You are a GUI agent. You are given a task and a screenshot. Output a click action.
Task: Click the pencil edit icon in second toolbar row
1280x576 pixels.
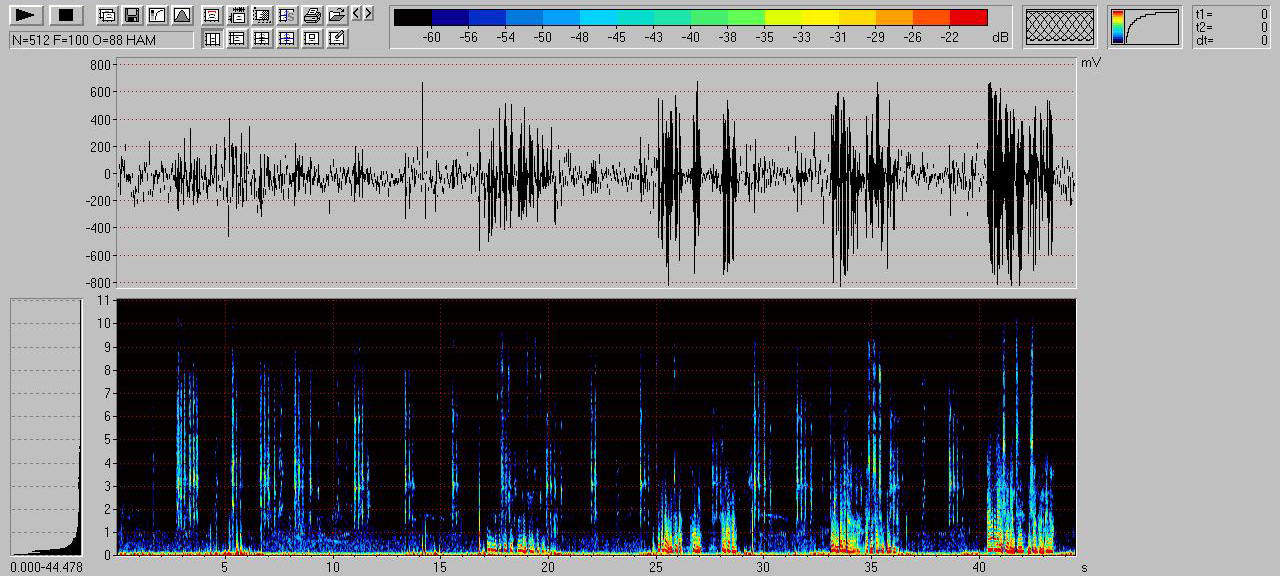tap(337, 39)
